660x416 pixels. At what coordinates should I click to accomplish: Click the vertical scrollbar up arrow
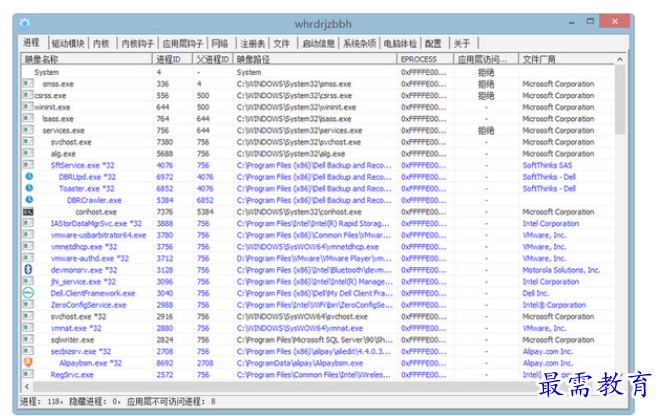[x=620, y=59]
